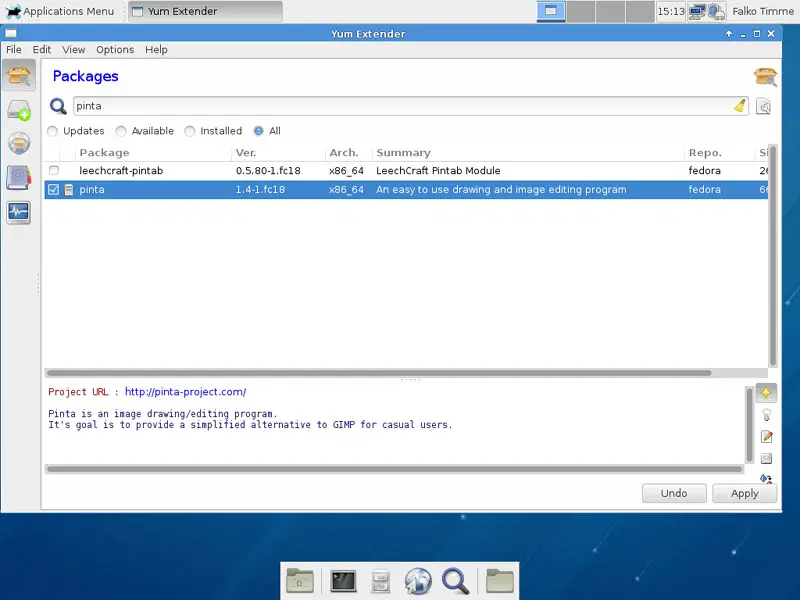Open the folder icon at dock's right end
800x600 pixels.
tap(499, 581)
